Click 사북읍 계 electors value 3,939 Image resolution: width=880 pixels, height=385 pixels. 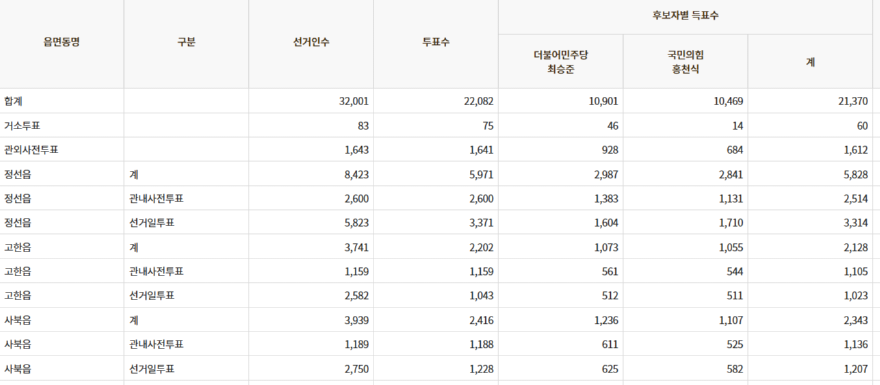(356, 320)
